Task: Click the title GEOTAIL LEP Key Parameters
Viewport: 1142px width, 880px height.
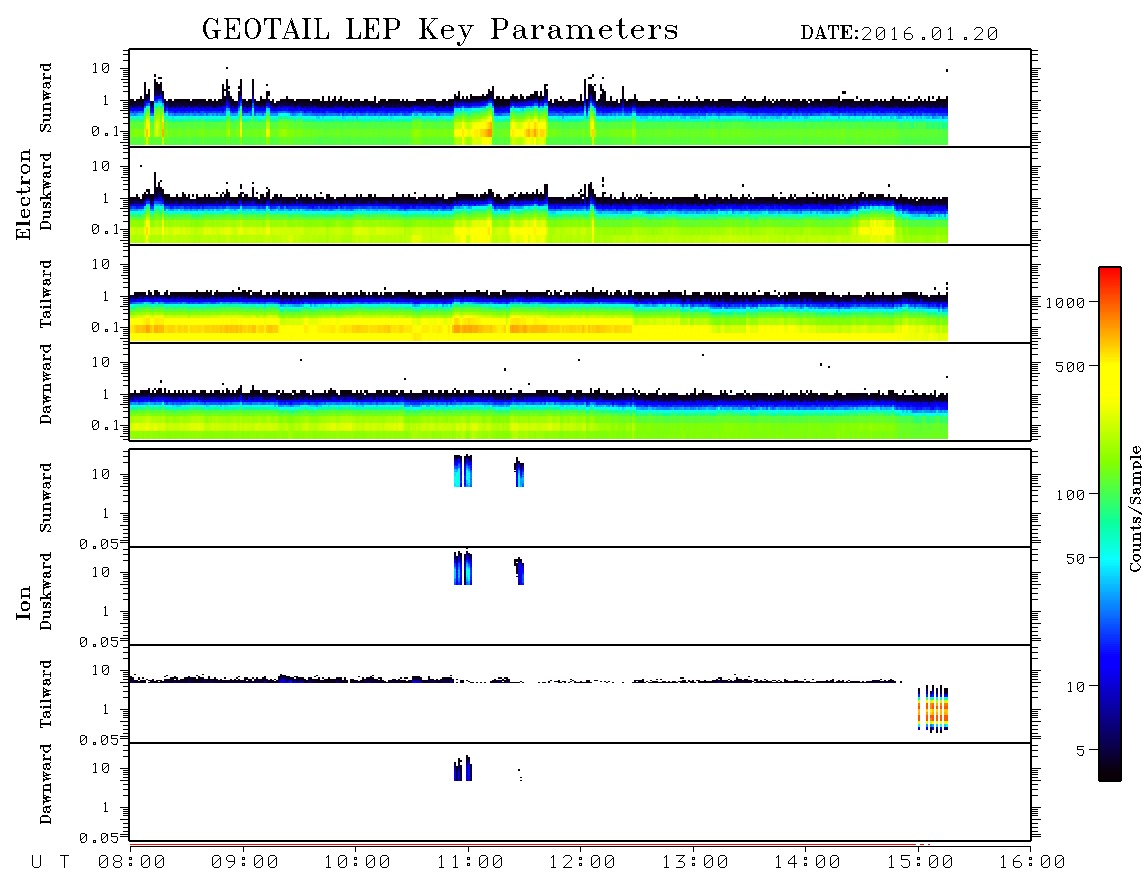Action: pos(440,30)
